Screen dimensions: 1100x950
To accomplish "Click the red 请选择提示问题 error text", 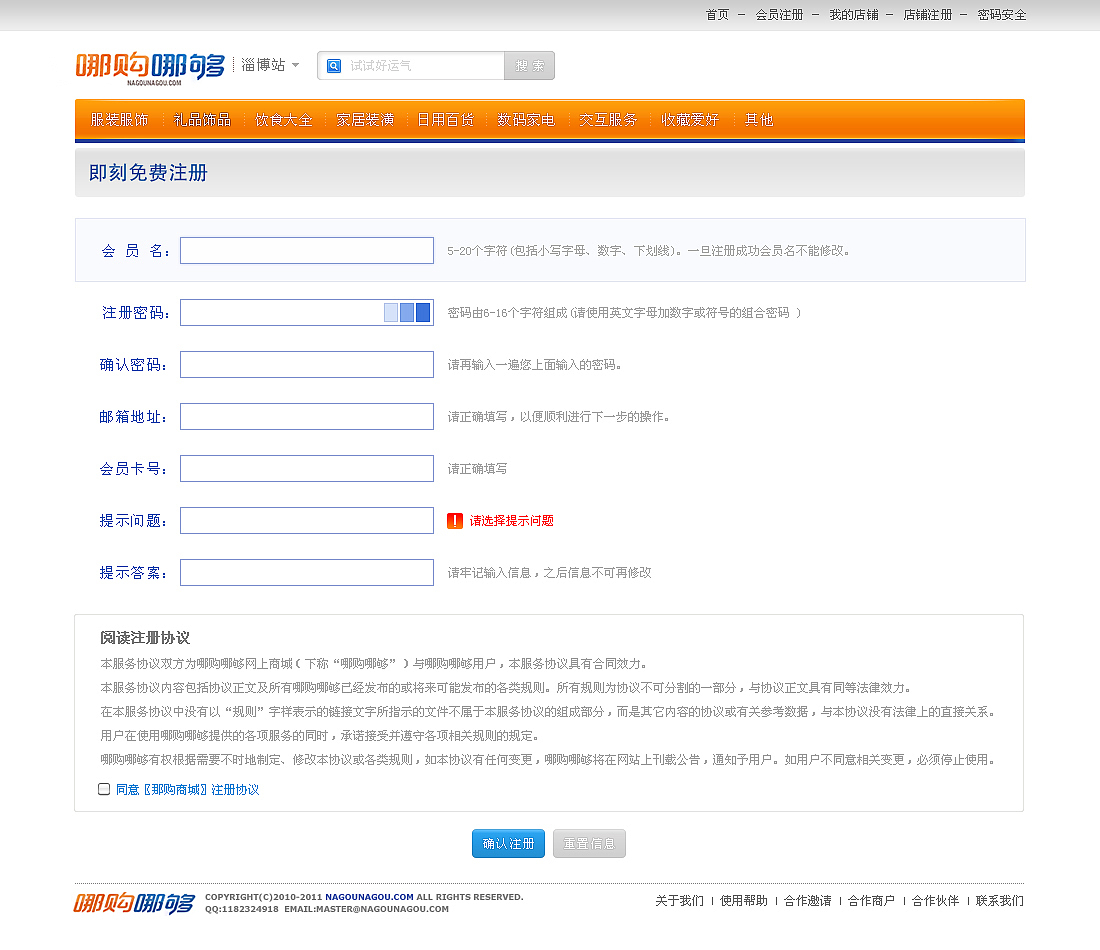I will coord(511,521).
